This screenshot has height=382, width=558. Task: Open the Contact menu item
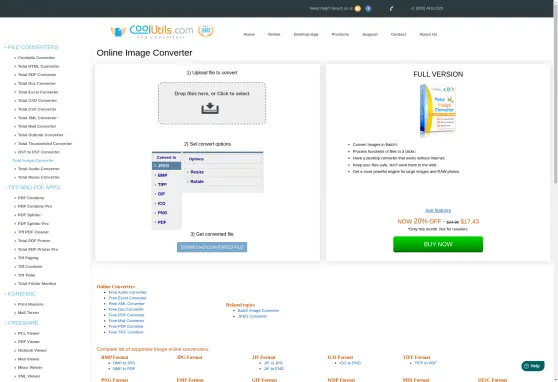pos(398,35)
